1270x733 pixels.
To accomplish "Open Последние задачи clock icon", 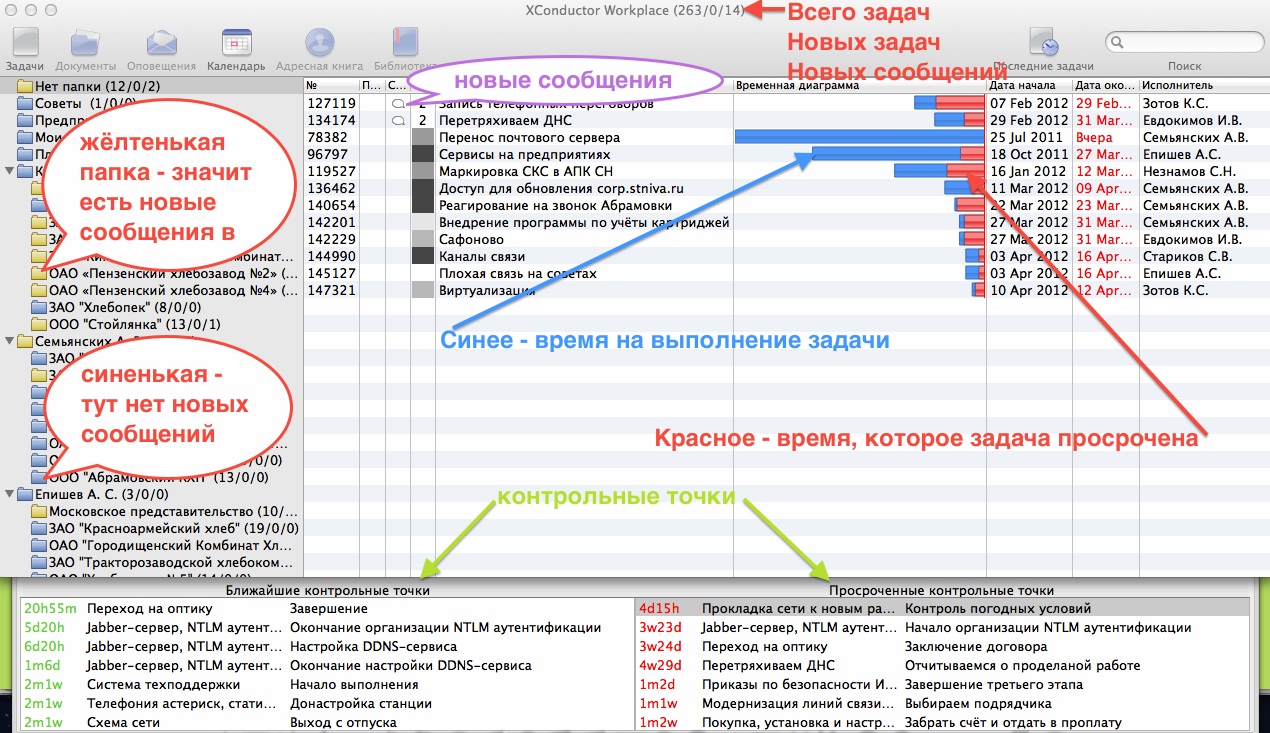I will pos(1045,45).
